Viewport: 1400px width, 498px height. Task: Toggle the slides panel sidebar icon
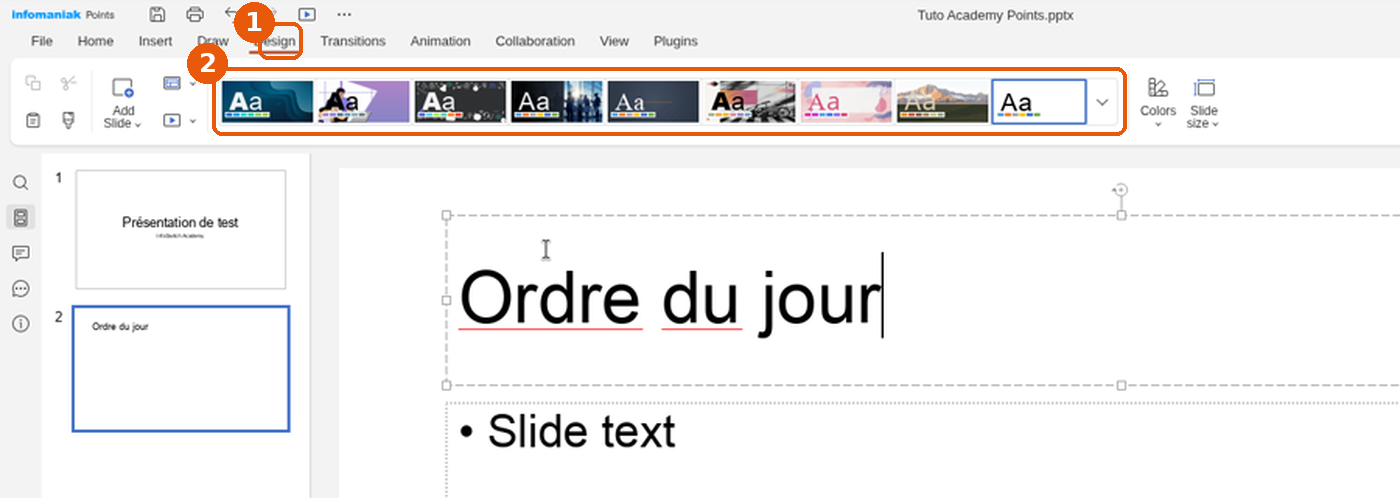(x=20, y=217)
